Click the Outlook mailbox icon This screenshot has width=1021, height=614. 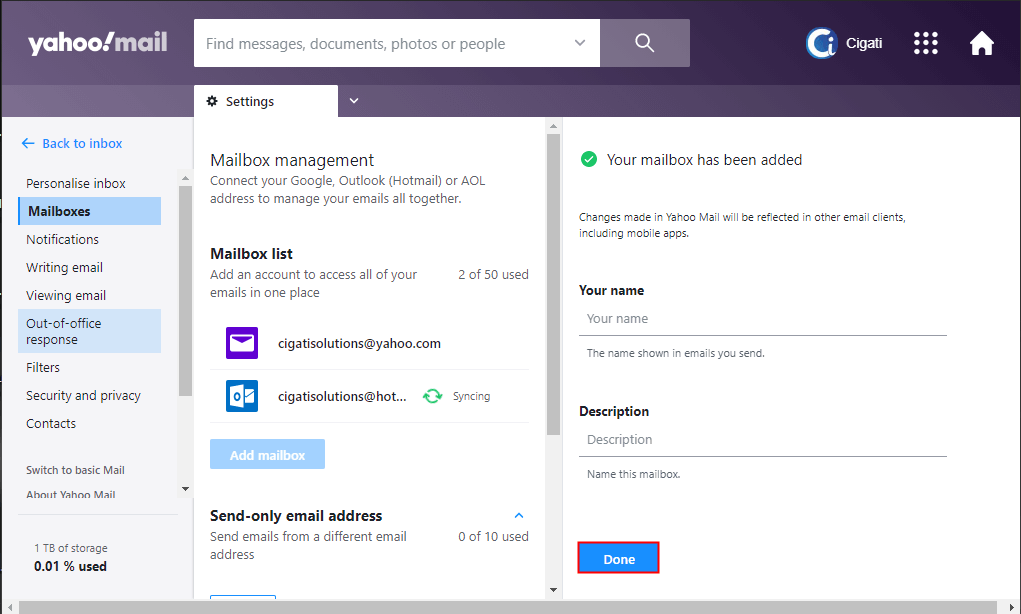pos(242,396)
